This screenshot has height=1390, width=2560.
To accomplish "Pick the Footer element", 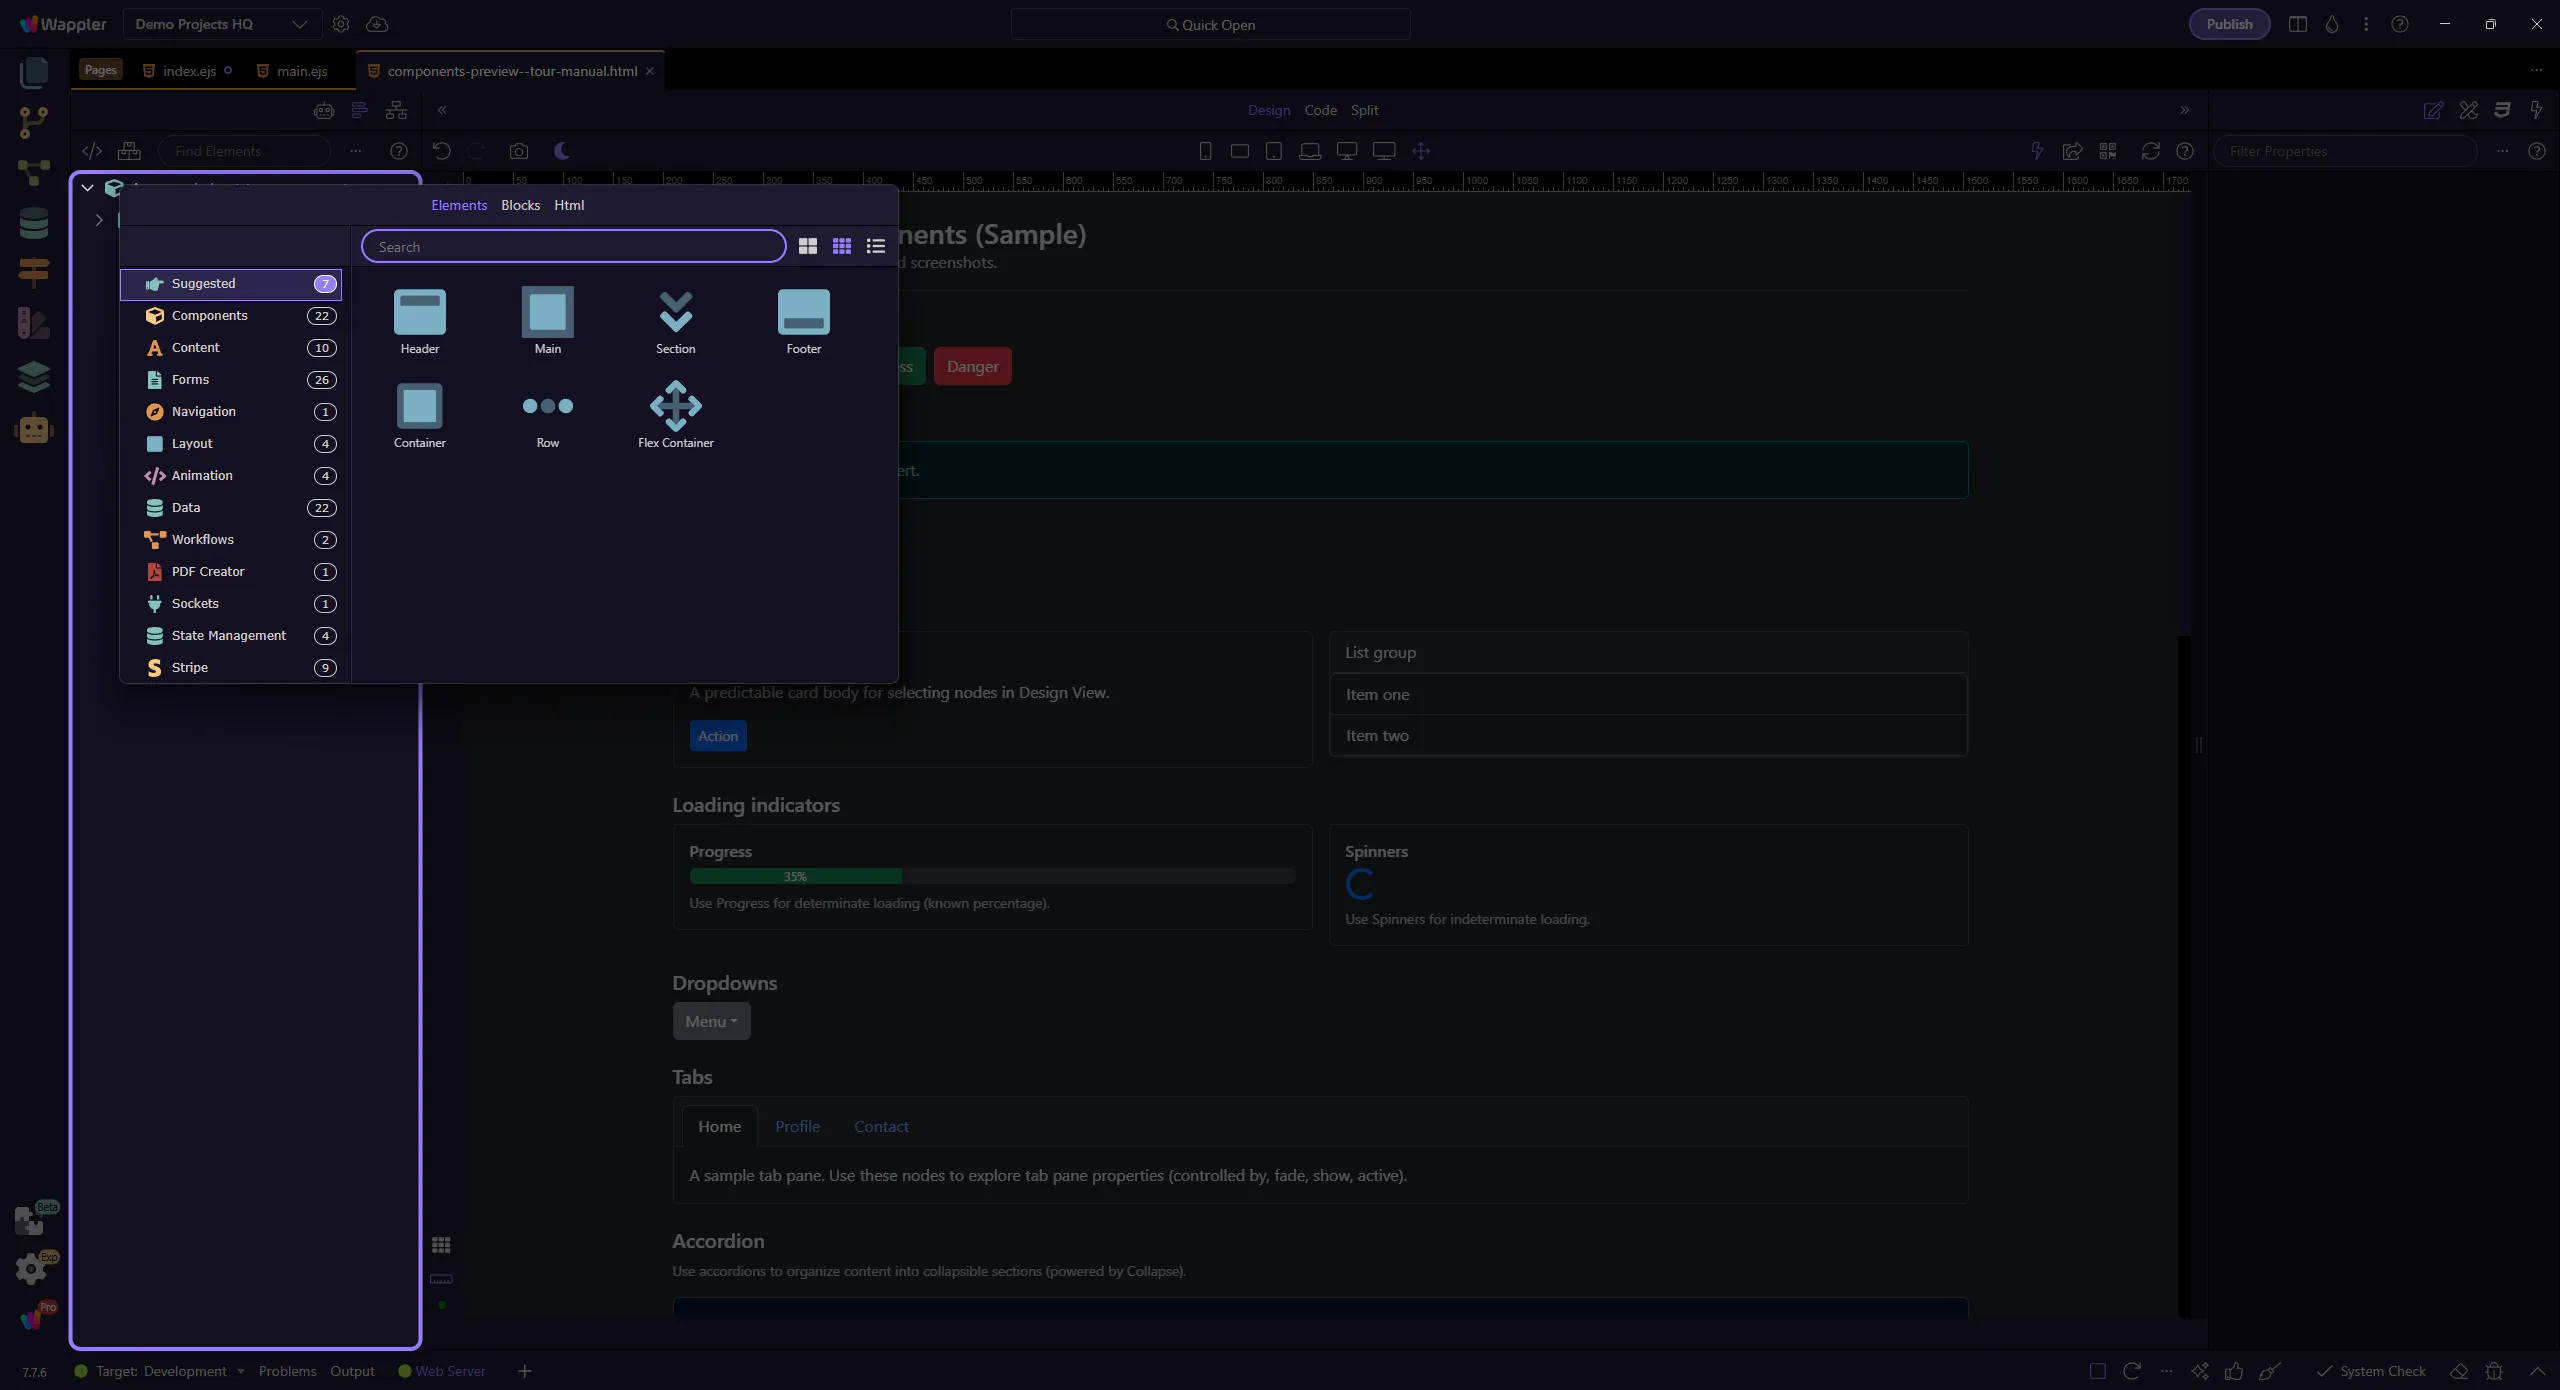I will point(803,313).
